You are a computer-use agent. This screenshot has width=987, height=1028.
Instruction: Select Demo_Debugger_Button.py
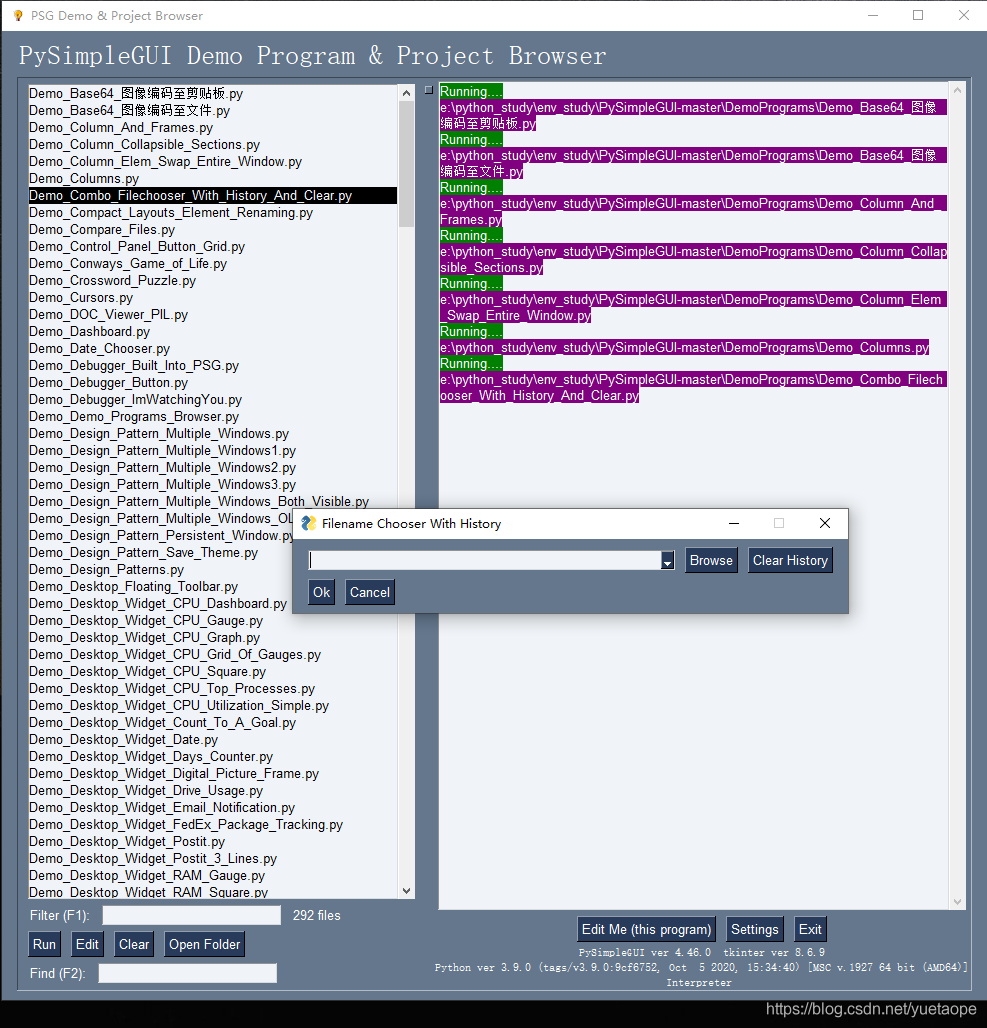pyautogui.click(x=212, y=384)
